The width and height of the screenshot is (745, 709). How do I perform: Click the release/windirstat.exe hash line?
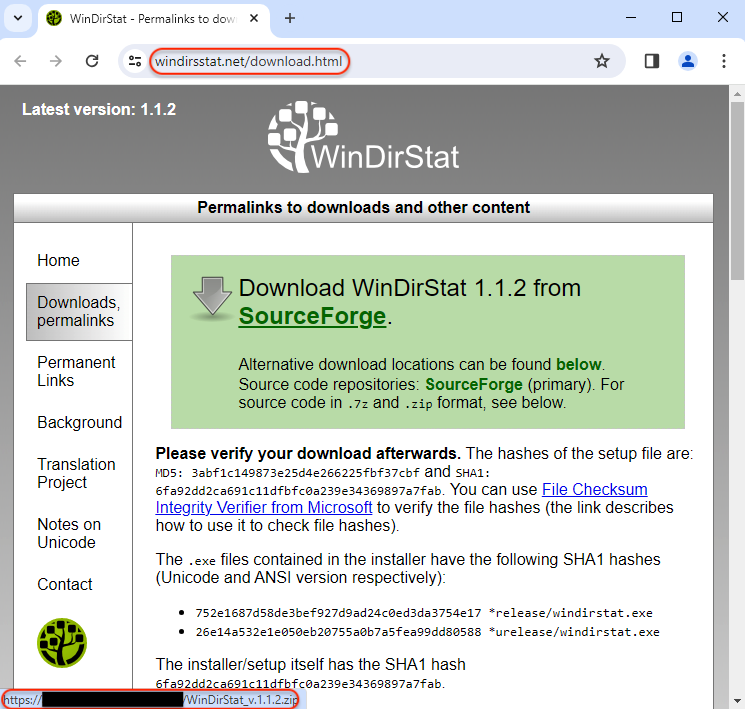tap(424, 613)
